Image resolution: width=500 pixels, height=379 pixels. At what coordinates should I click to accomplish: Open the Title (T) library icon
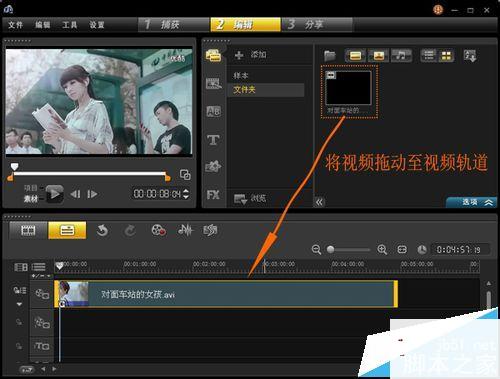[213, 139]
